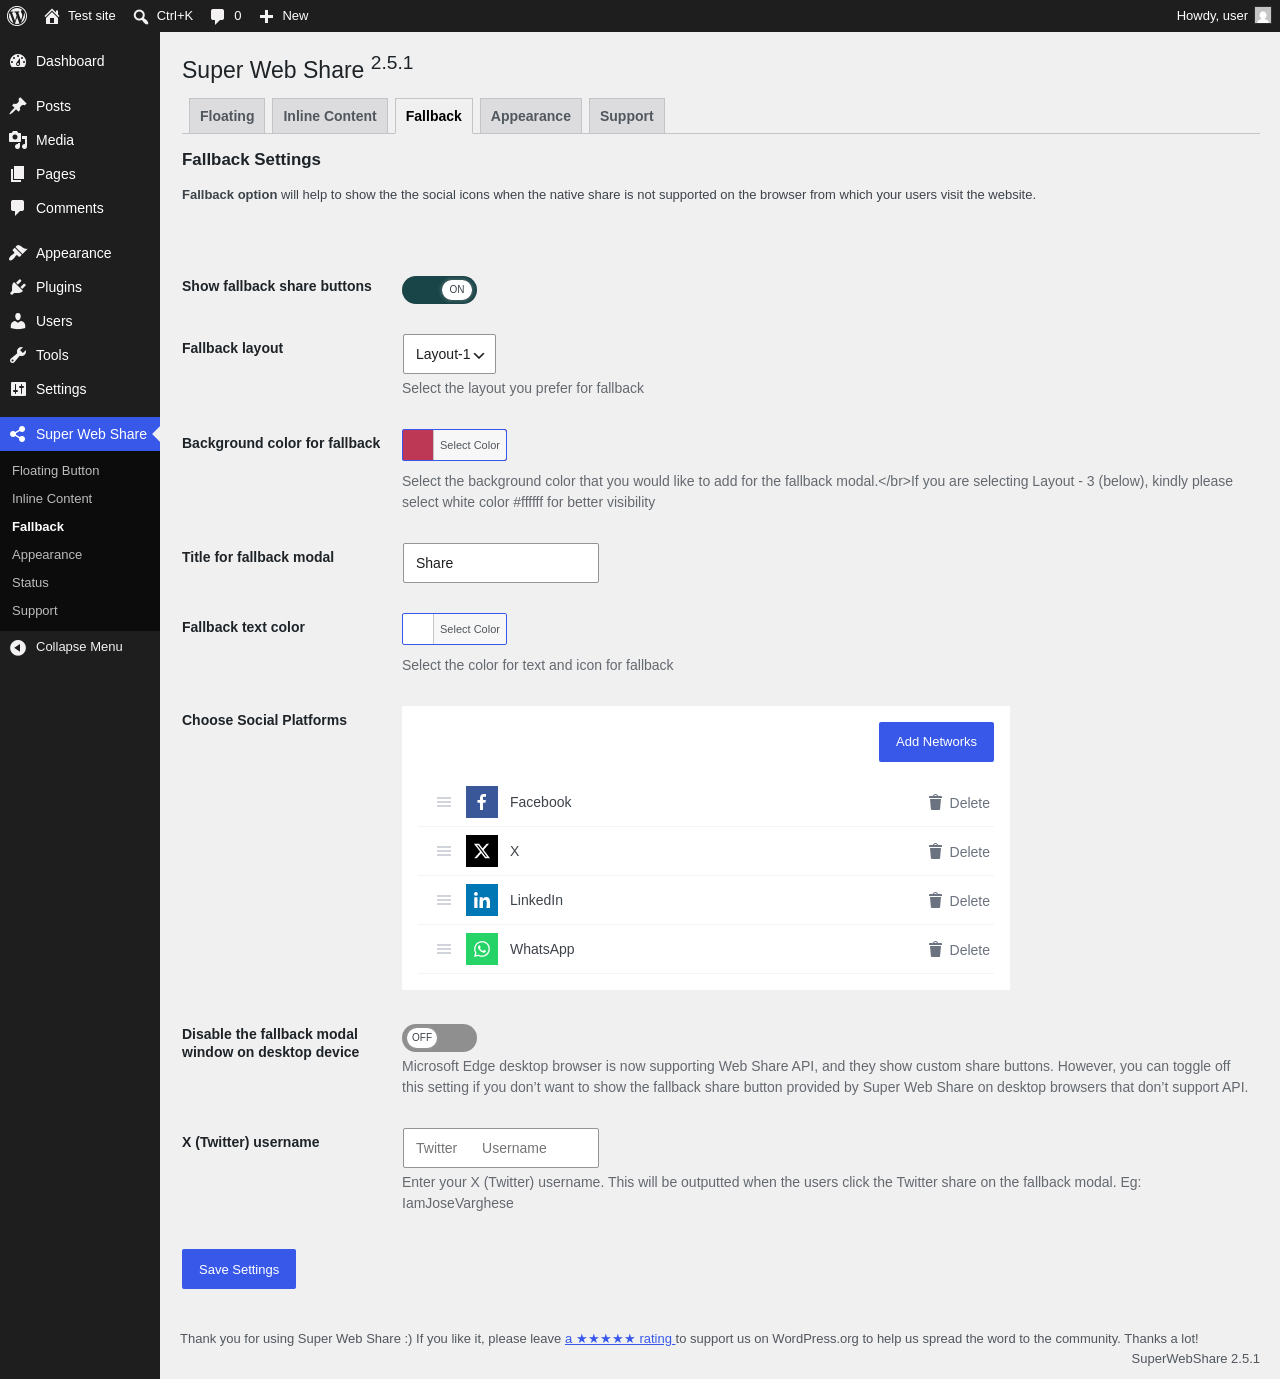Focus the Title for fallback modal field

tap(501, 563)
